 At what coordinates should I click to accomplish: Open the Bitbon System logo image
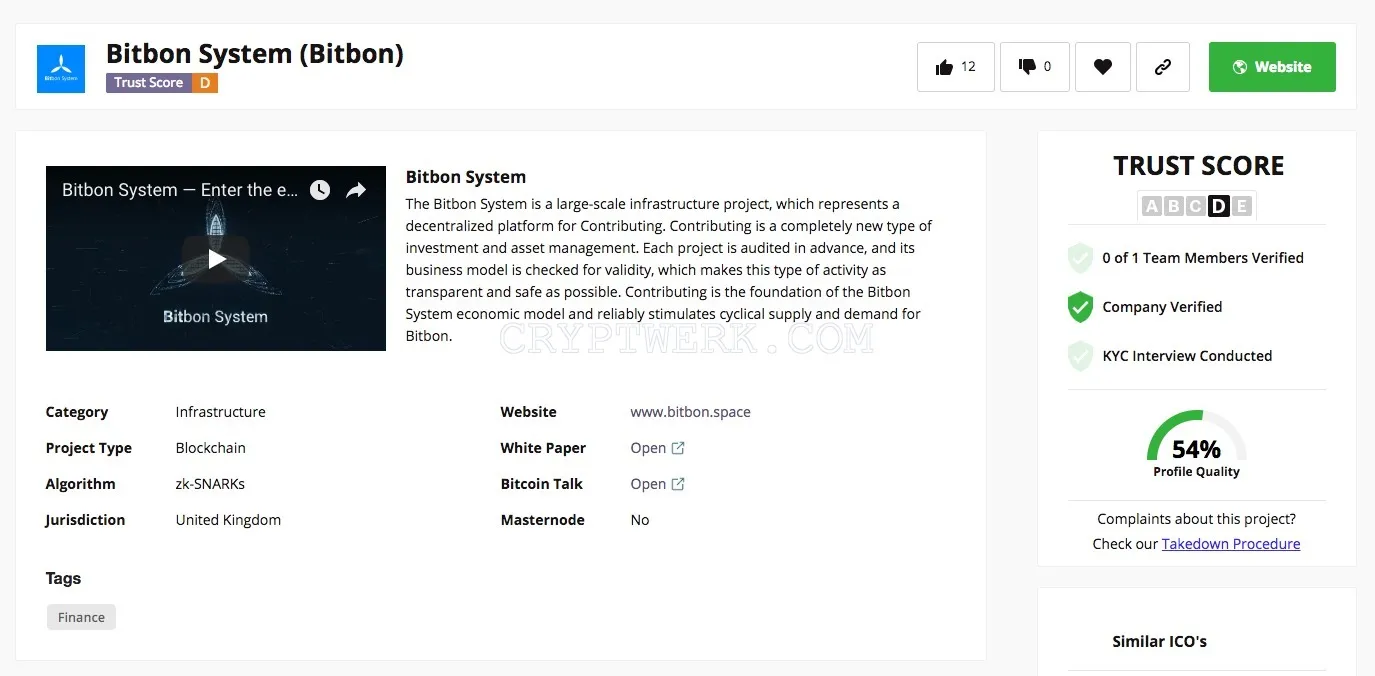click(x=61, y=69)
